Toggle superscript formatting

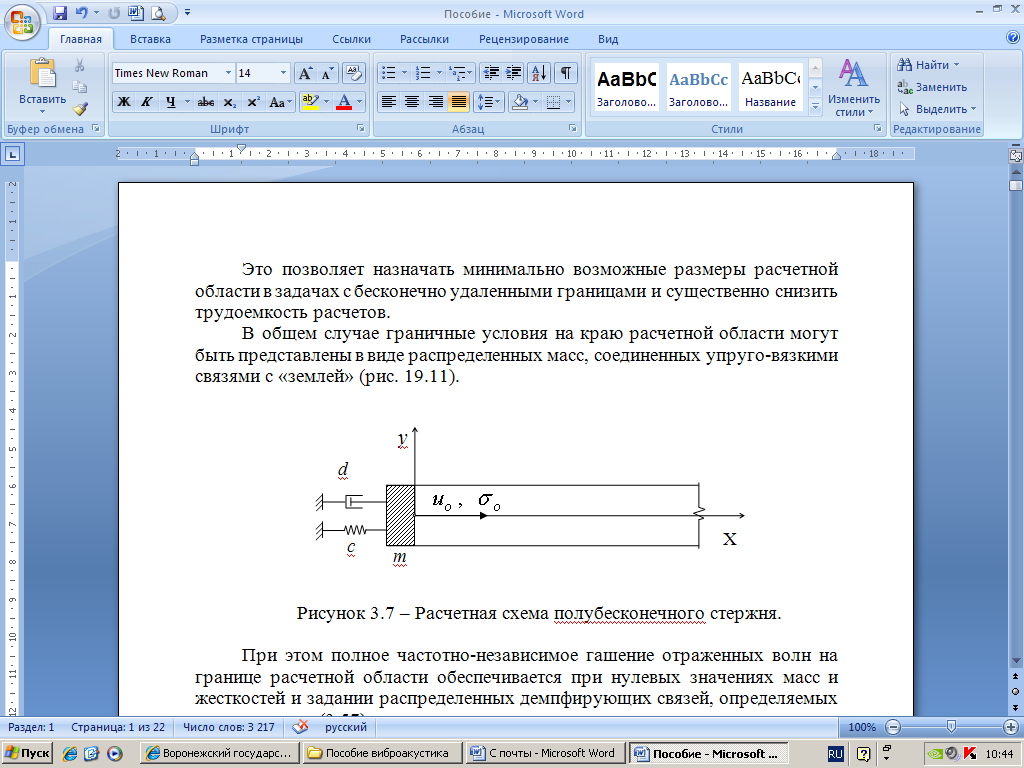[x=253, y=102]
